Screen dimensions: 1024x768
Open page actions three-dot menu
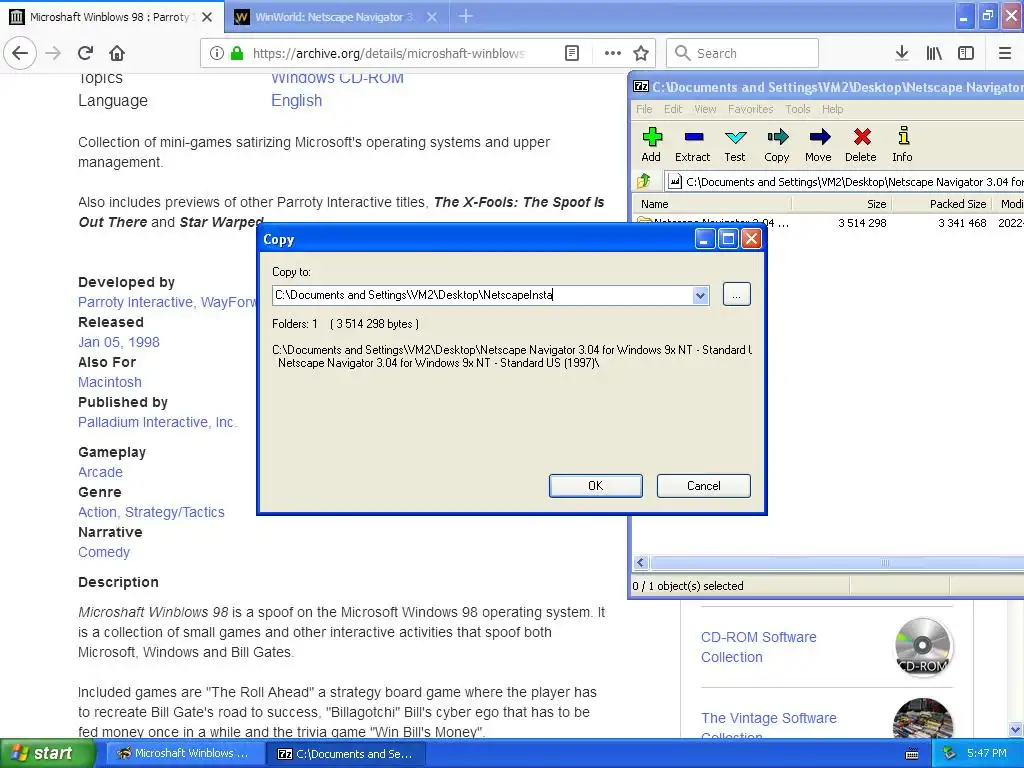[x=613, y=53]
